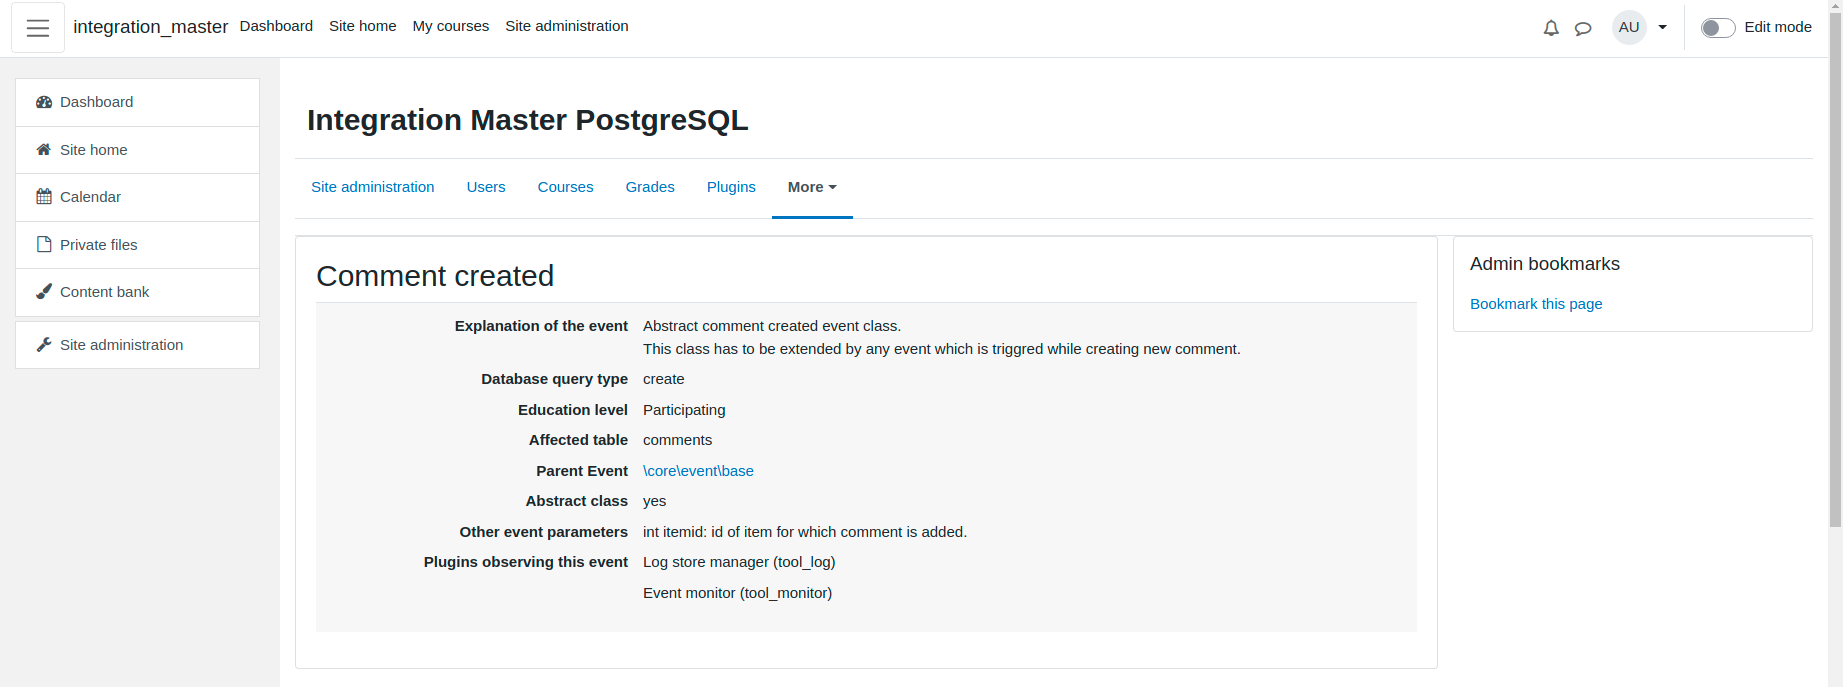
Task: Switch to the Courses tab
Action: (x=565, y=187)
